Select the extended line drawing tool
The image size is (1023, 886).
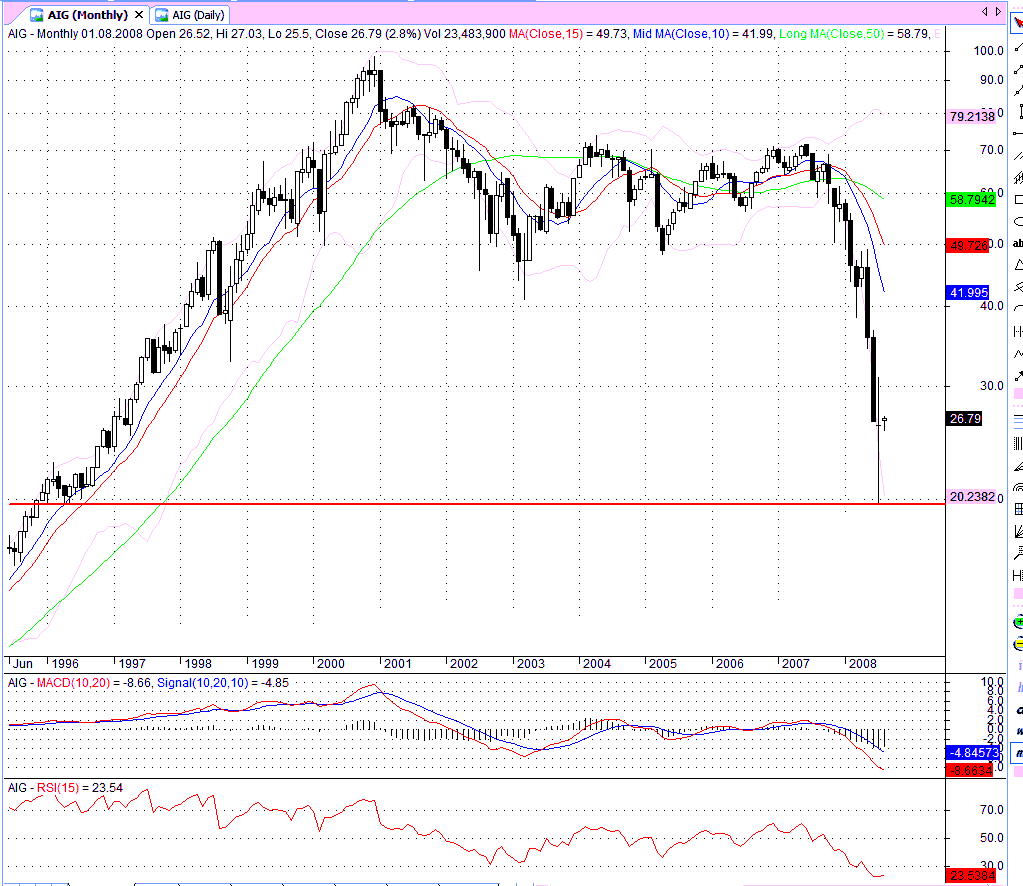[1018, 91]
